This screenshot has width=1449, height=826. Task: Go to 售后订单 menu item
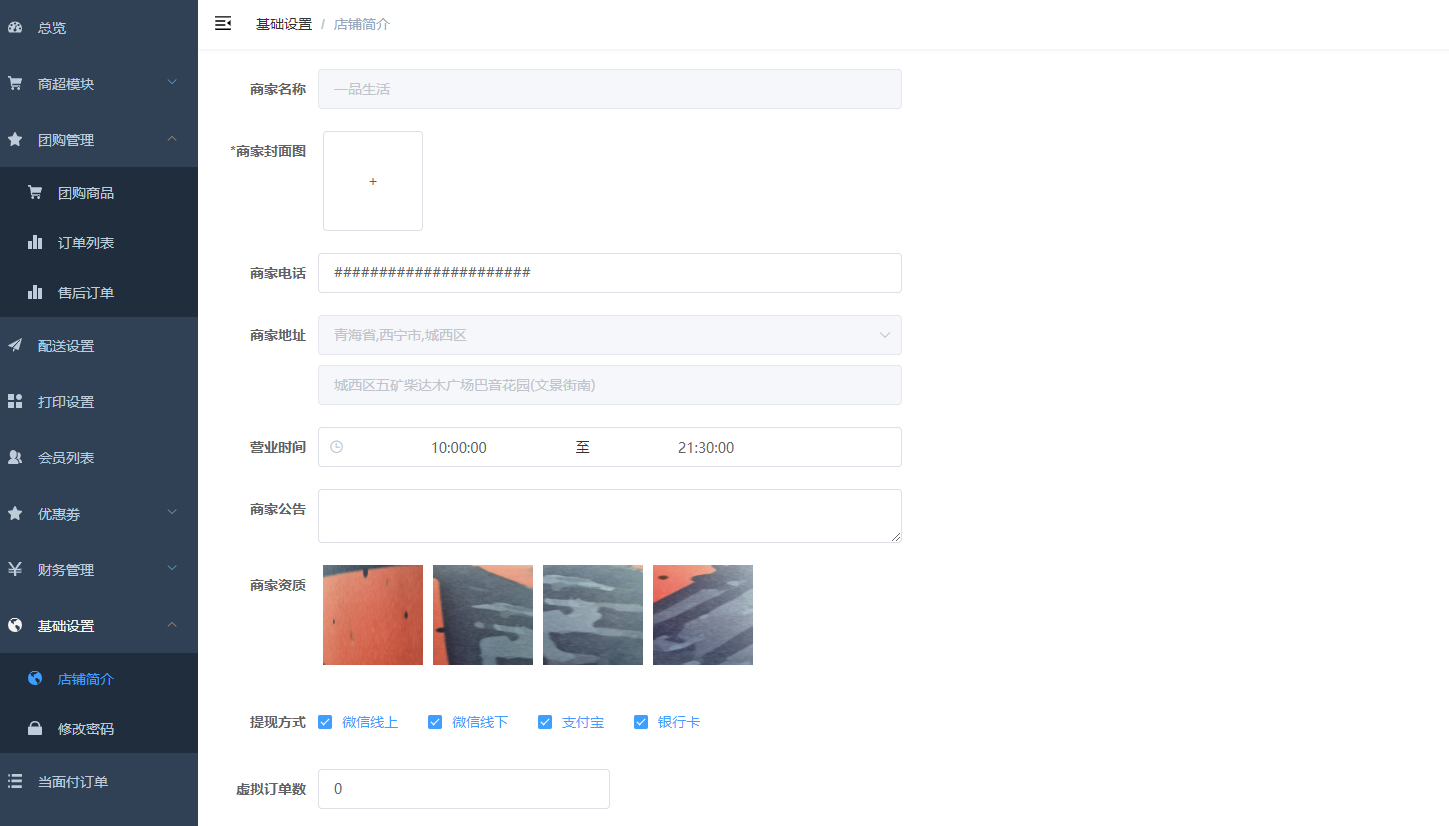pyautogui.click(x=86, y=293)
